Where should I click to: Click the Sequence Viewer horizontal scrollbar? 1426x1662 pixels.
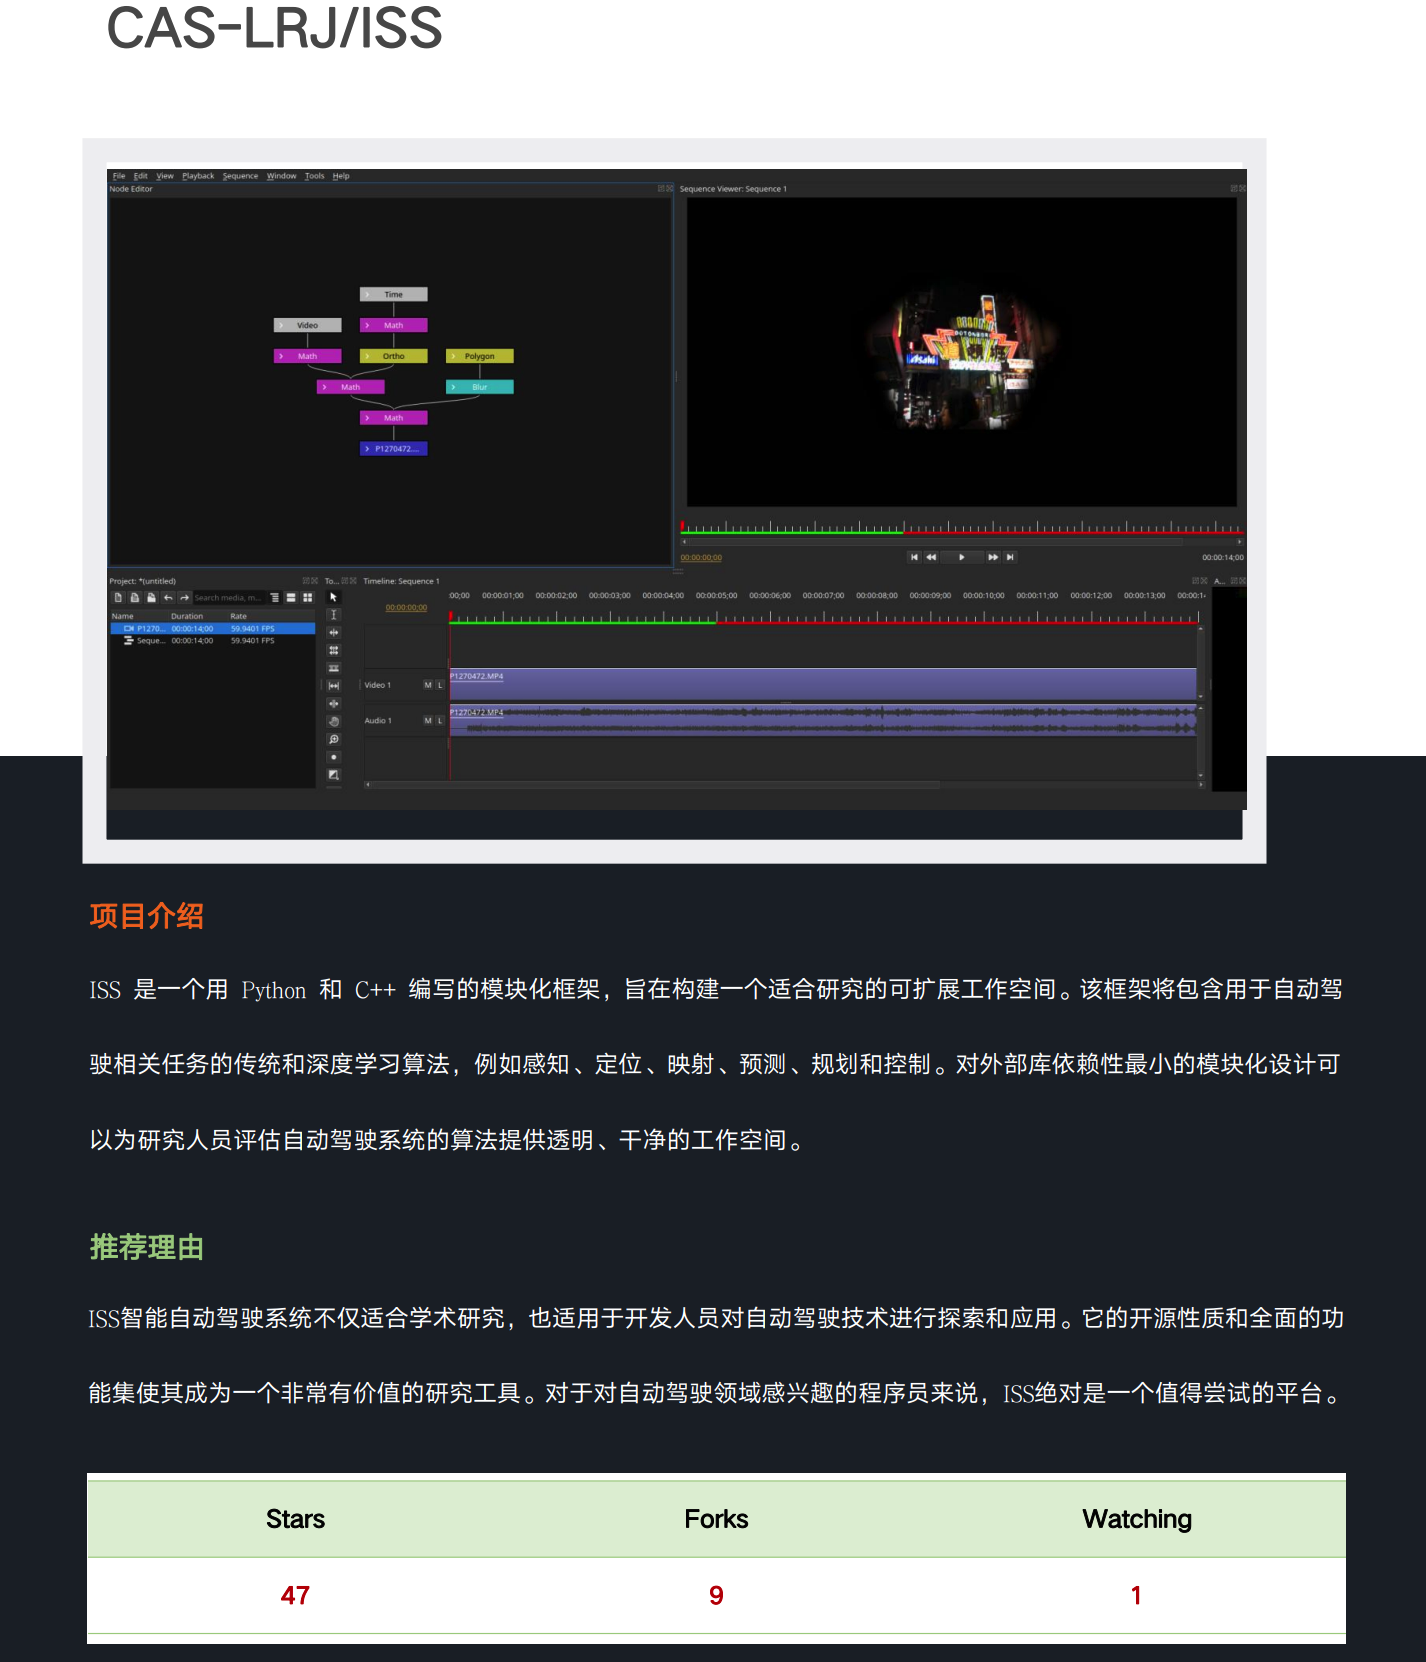tap(962, 542)
